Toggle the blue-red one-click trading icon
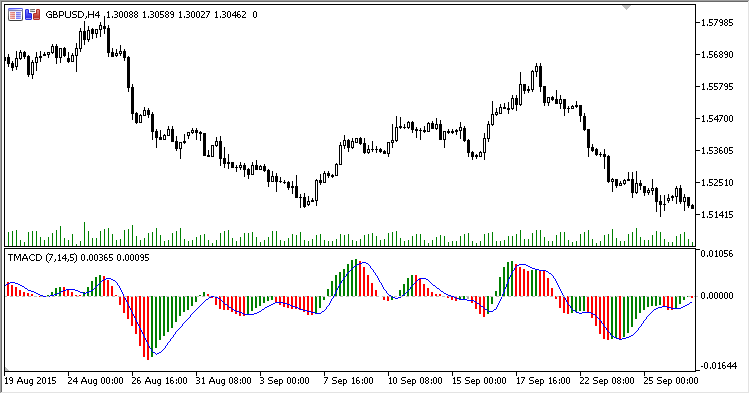The image size is (750, 394). 33,15
